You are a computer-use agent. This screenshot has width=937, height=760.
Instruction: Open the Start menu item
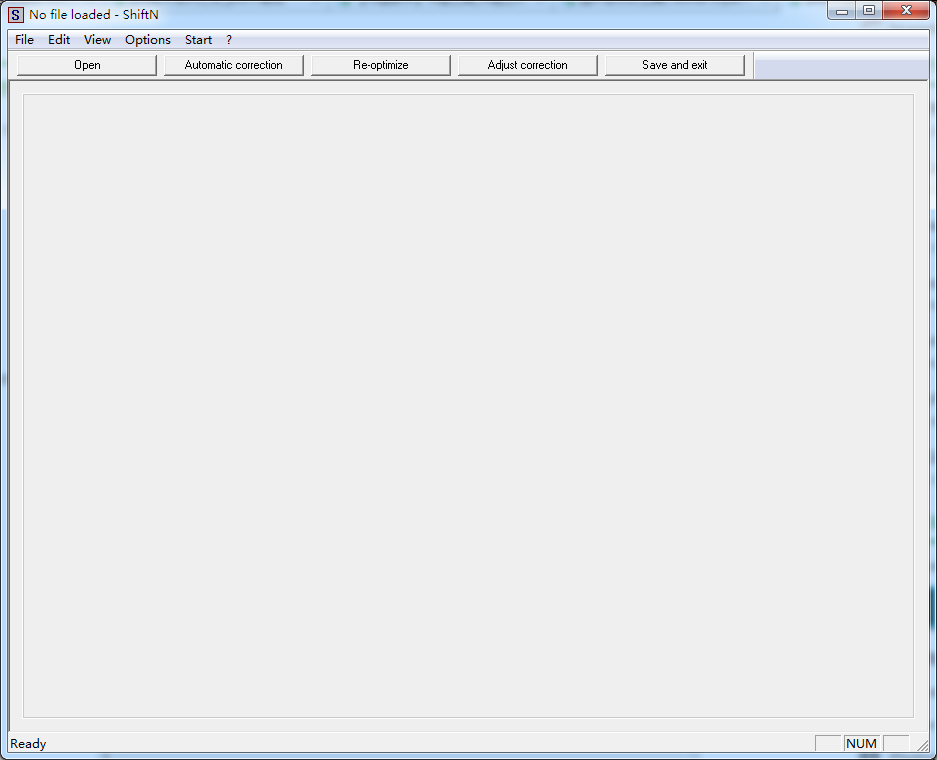198,40
